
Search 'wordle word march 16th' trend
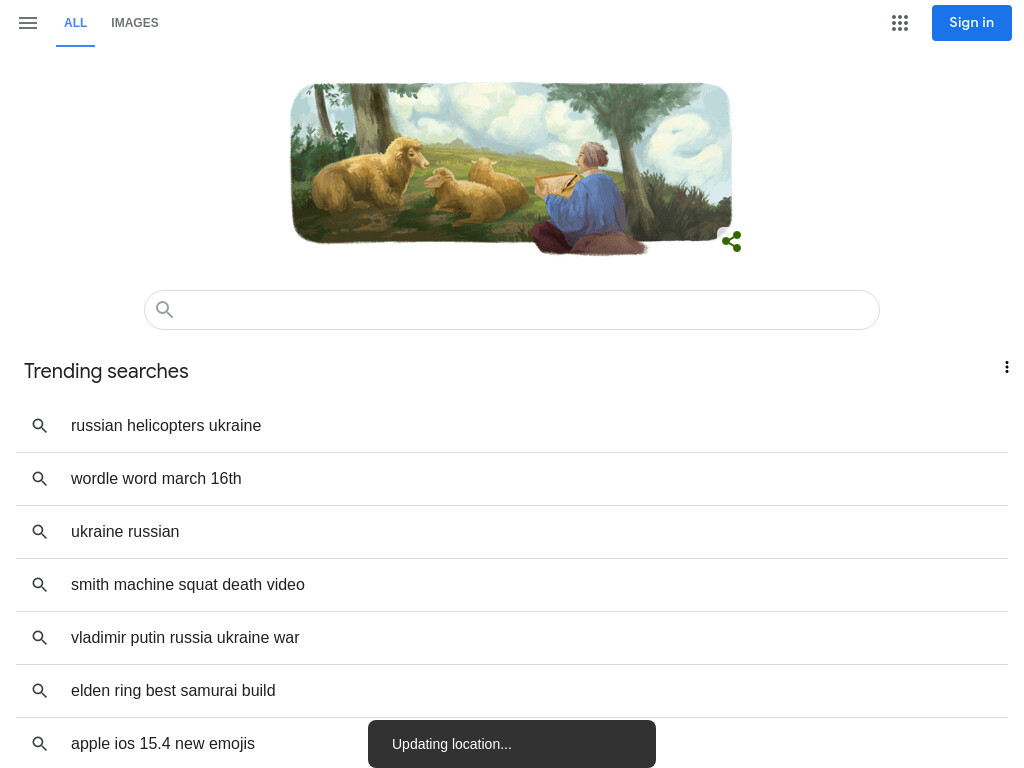tap(512, 479)
